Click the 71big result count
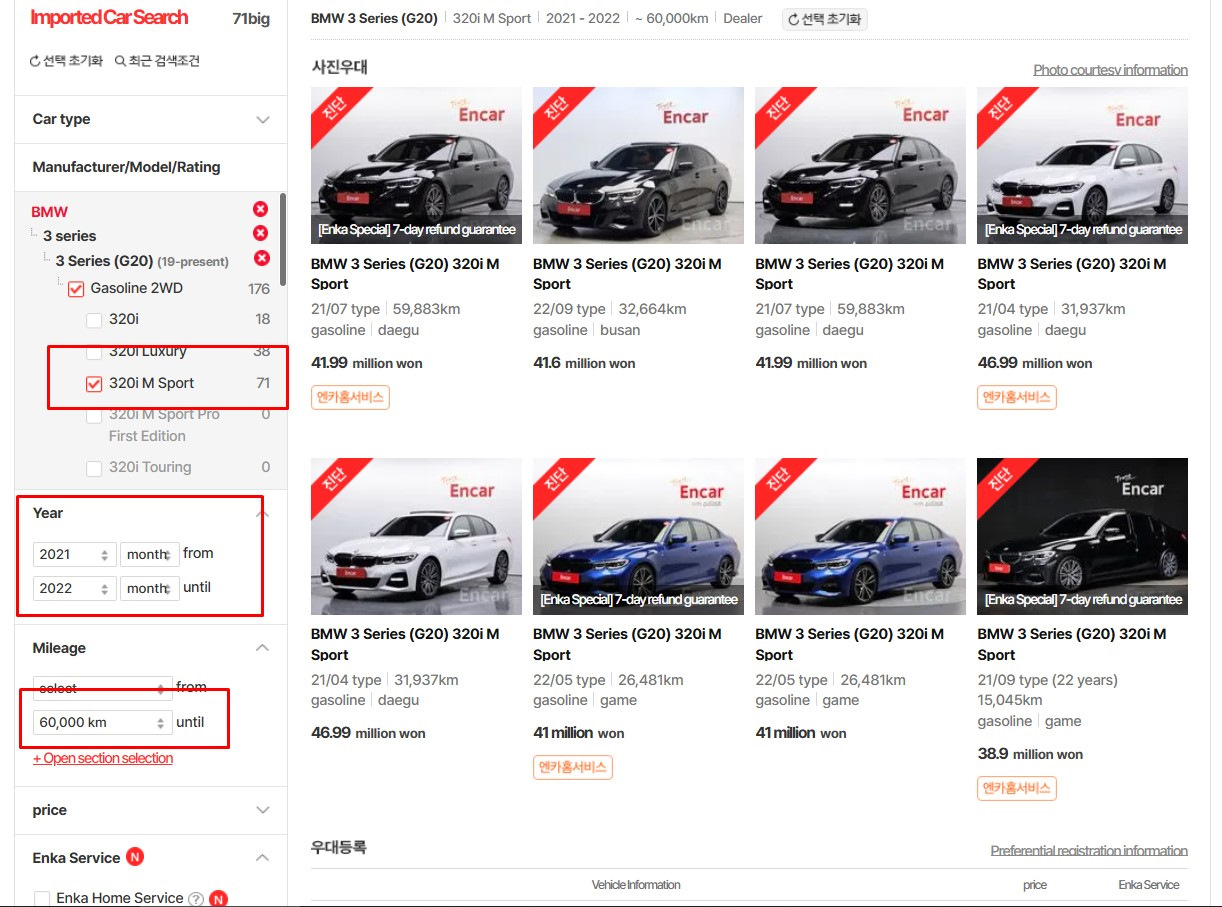The width and height of the screenshot is (1222, 907). [x=251, y=18]
